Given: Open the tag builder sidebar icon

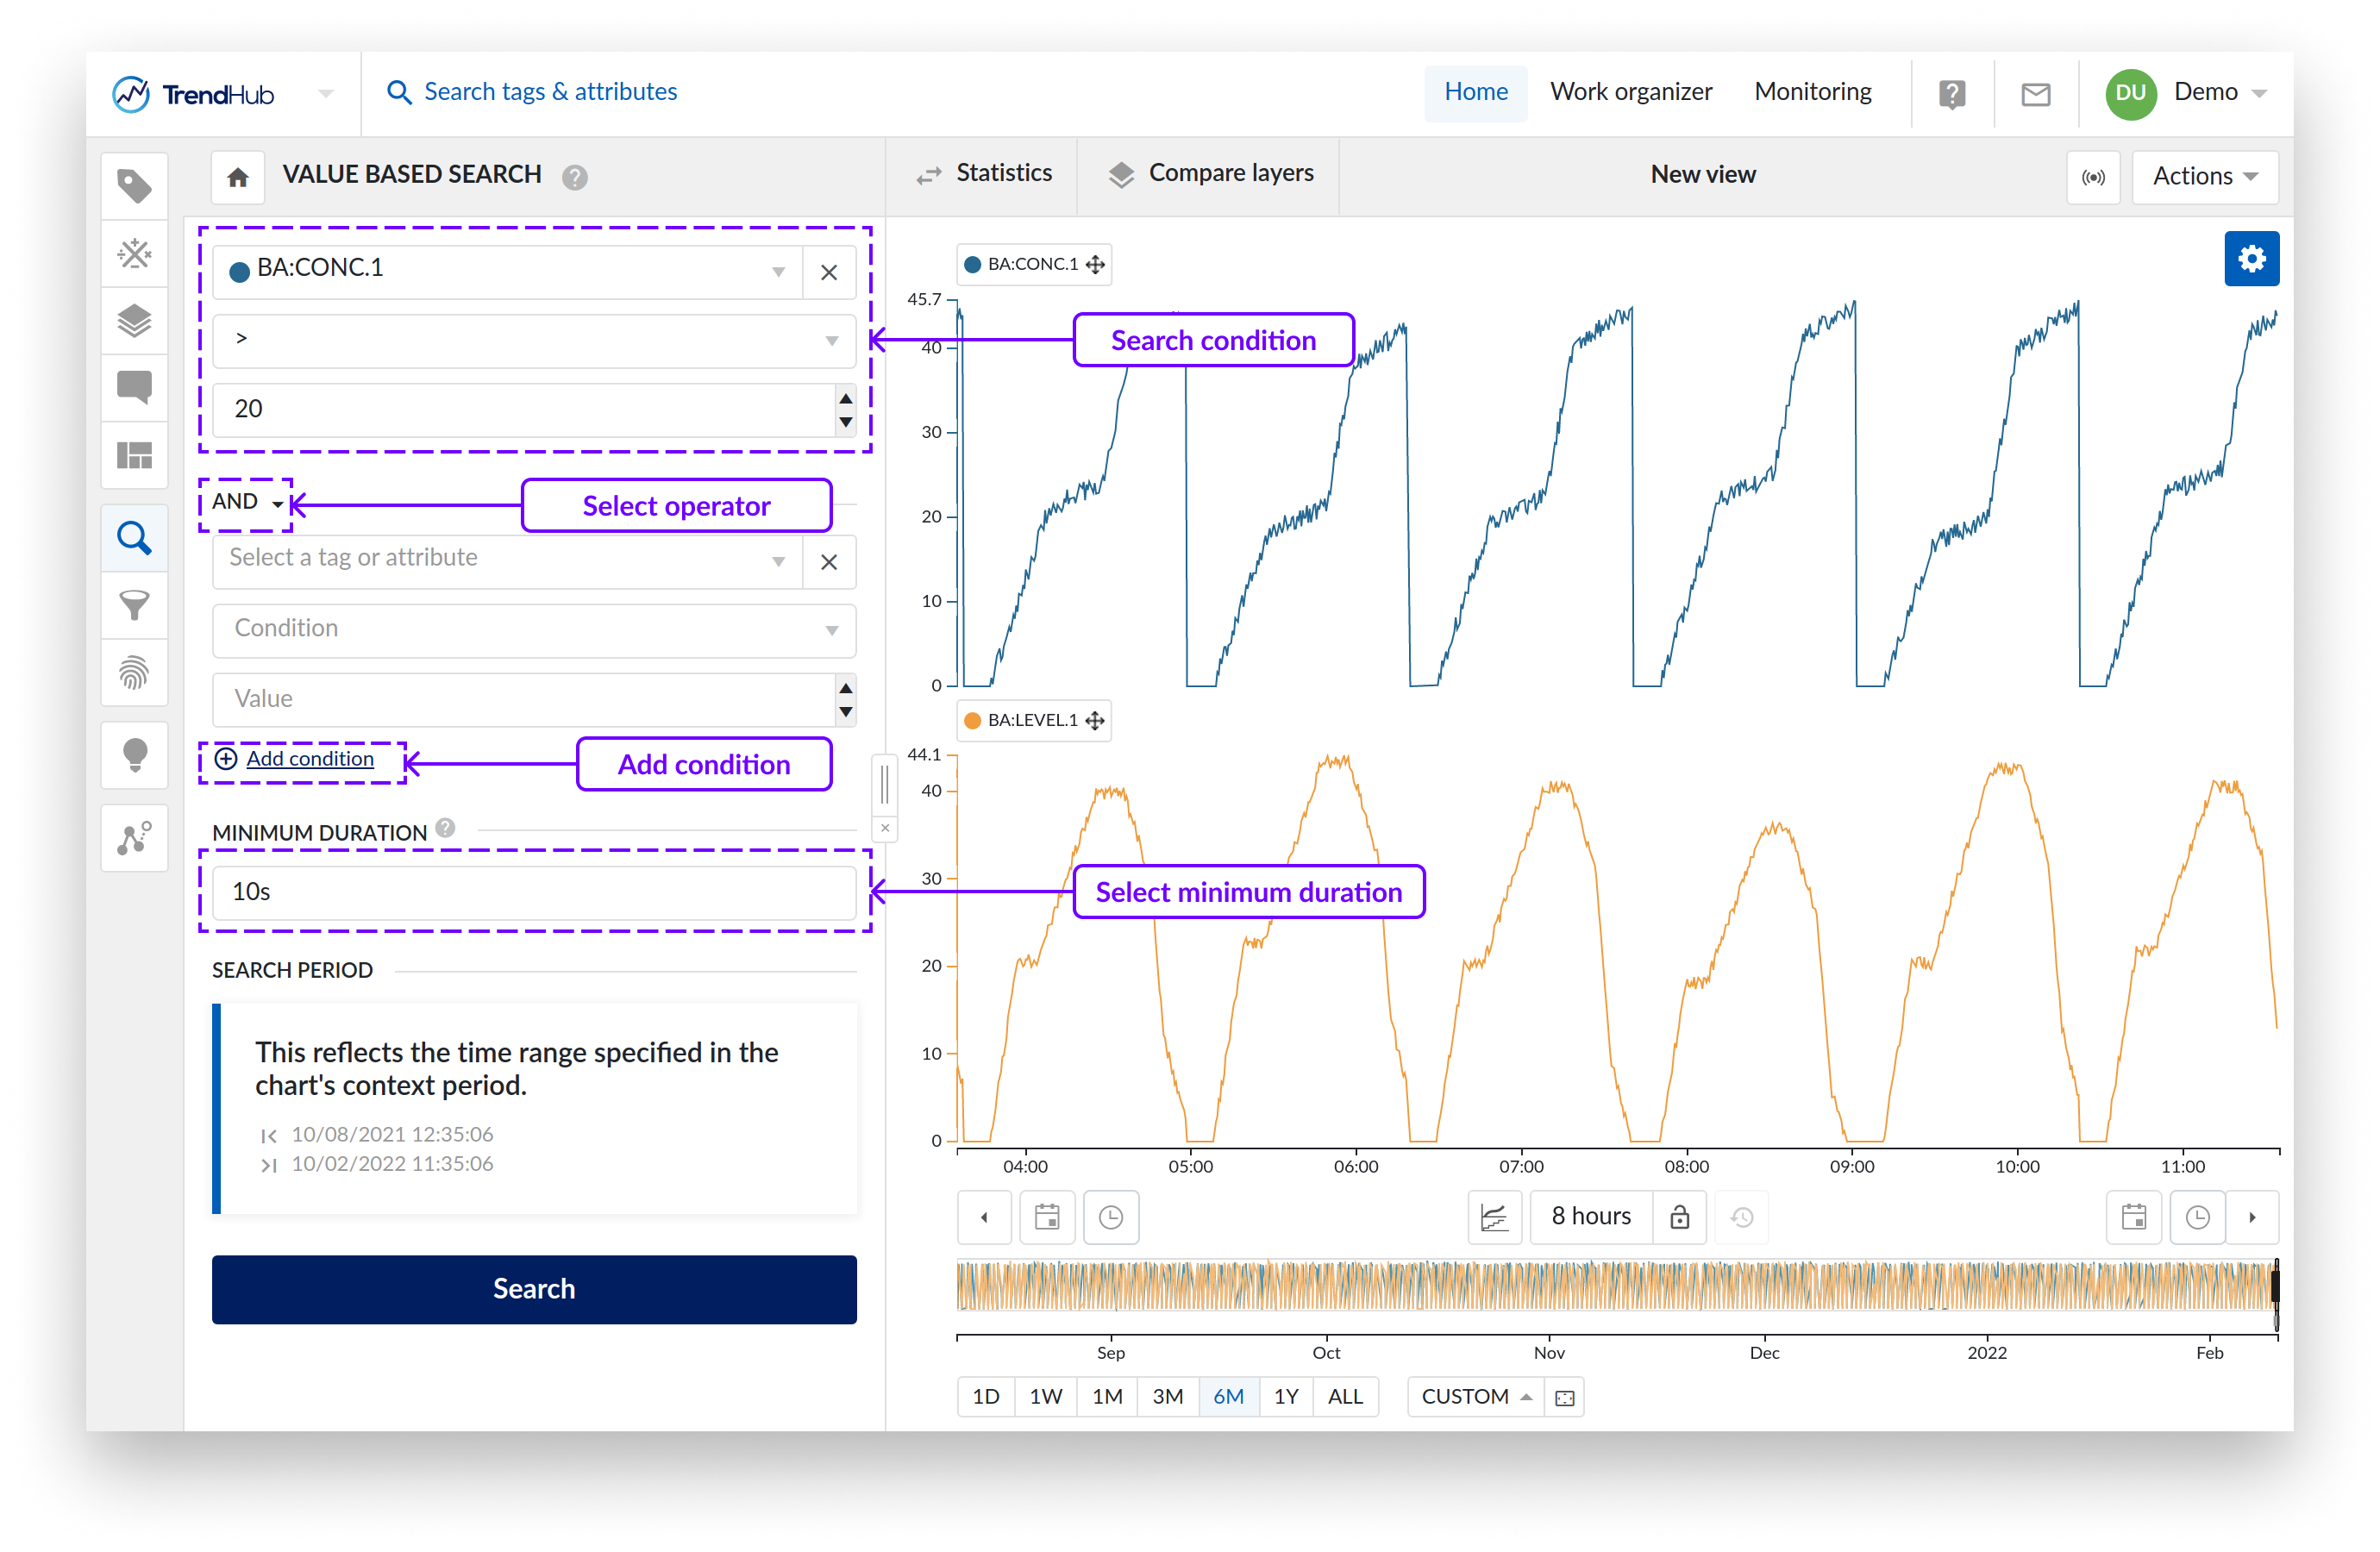Looking at the screenshot, I should (x=134, y=253).
